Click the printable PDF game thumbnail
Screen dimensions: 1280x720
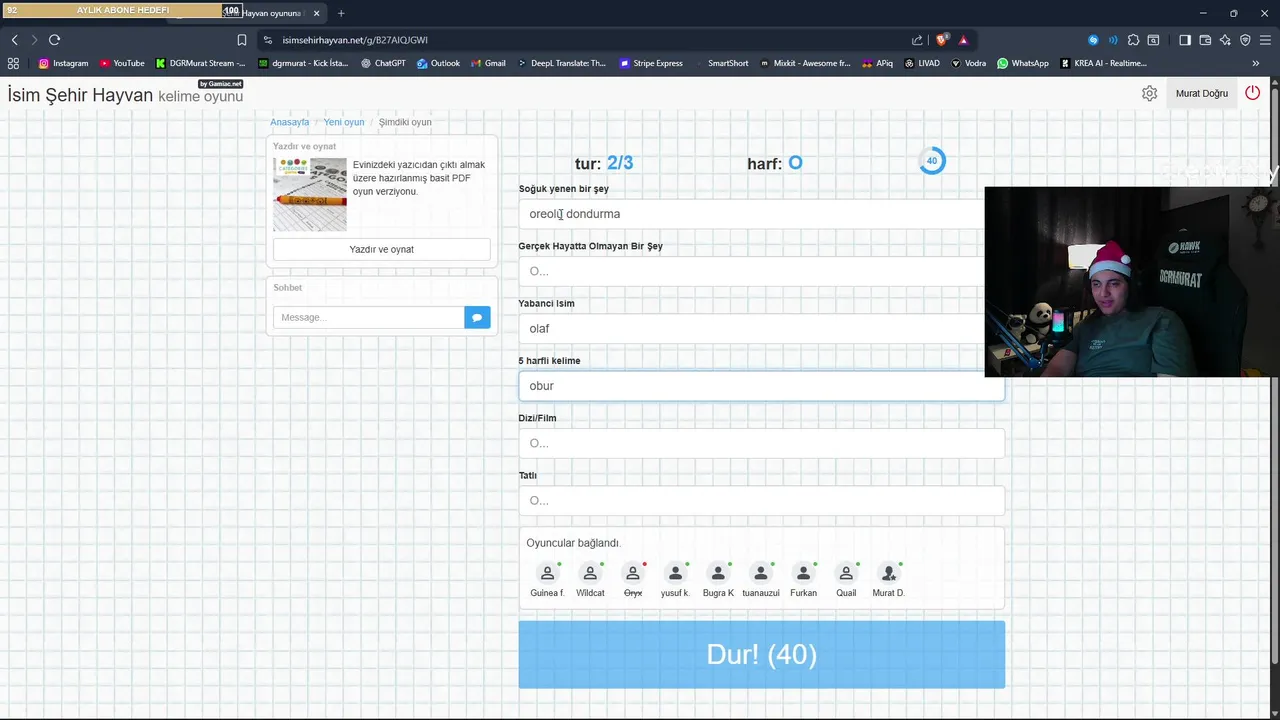310,194
